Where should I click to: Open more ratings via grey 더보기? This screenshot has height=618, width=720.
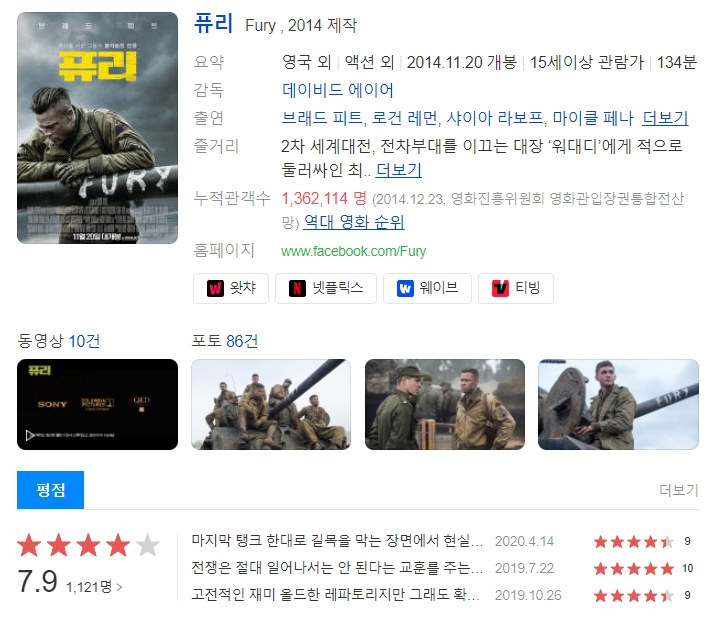(x=679, y=490)
